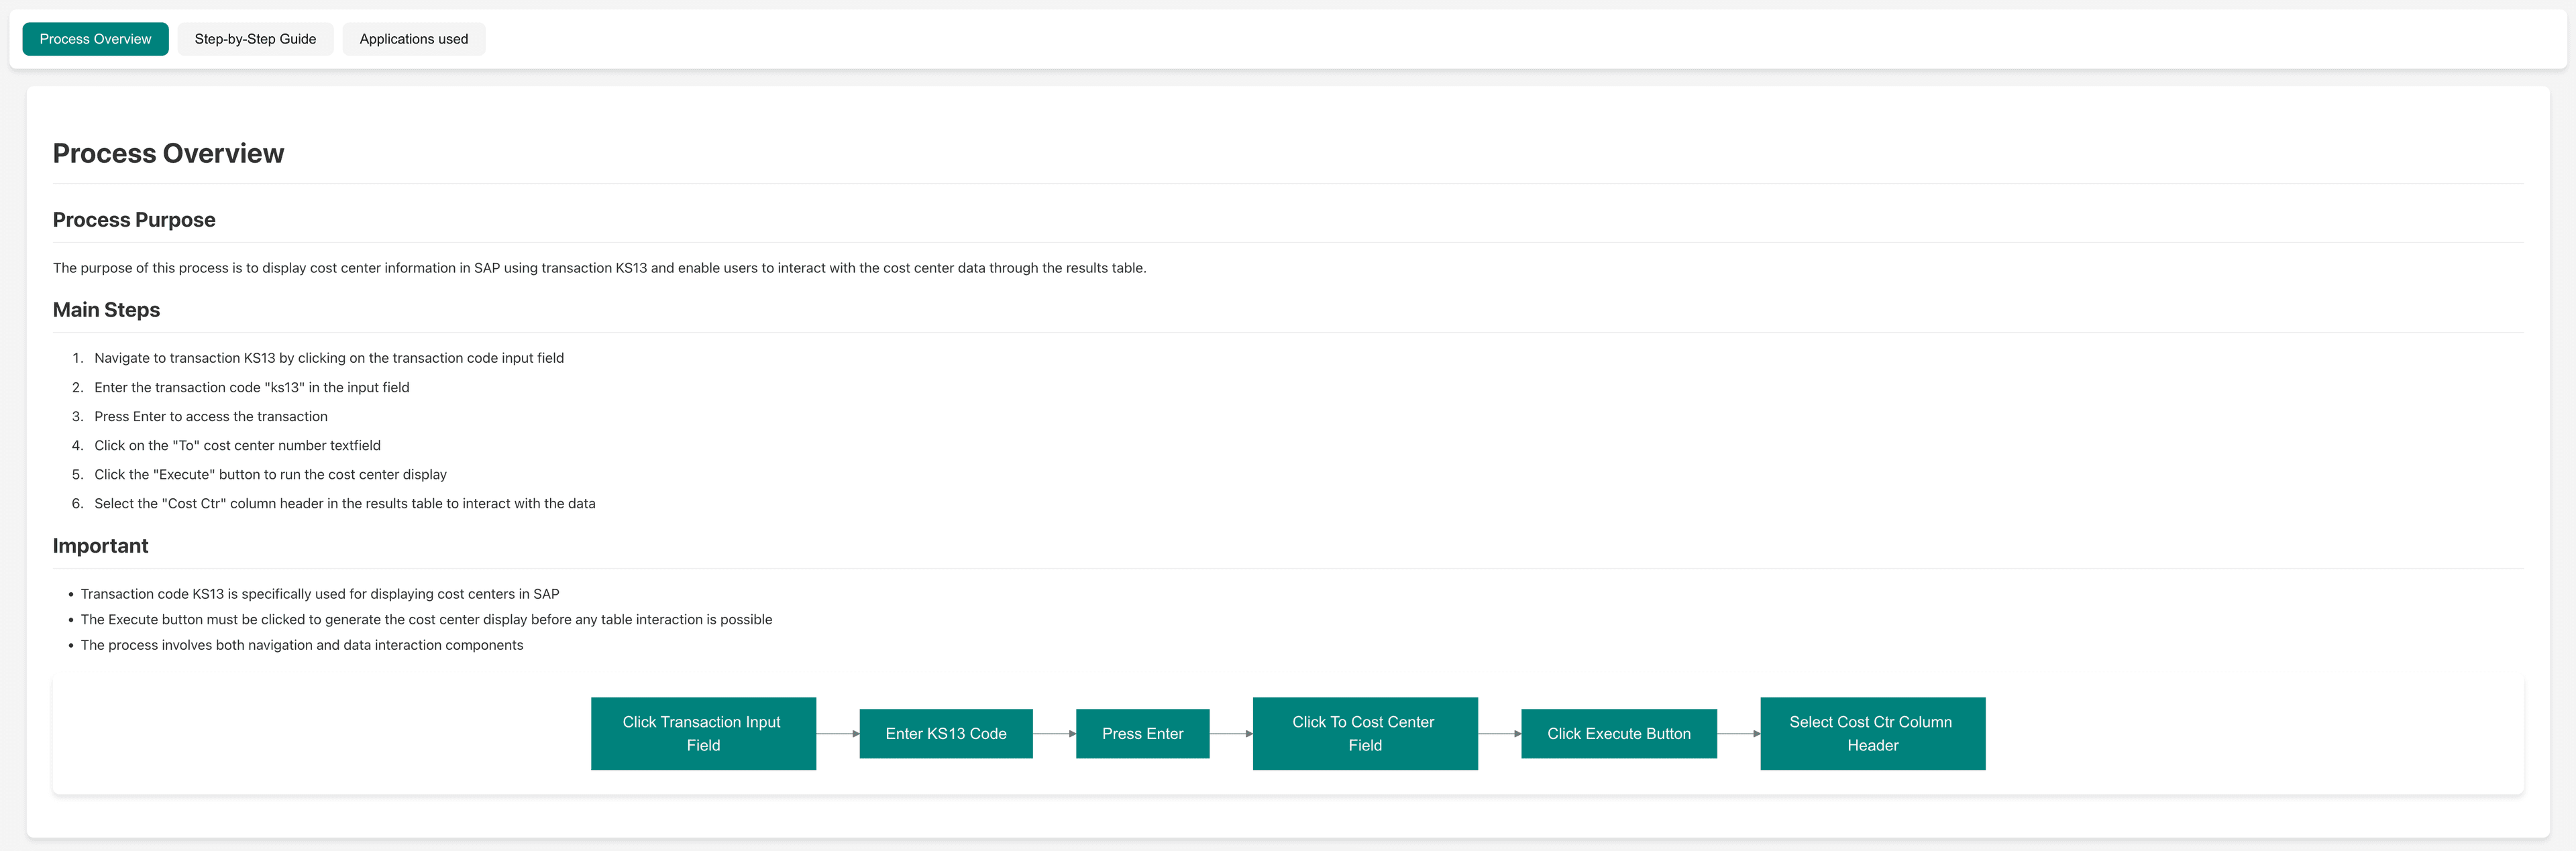The width and height of the screenshot is (2576, 851).
Task: Select the 'Click To Cost Center Field' node
Action: coord(1364,733)
